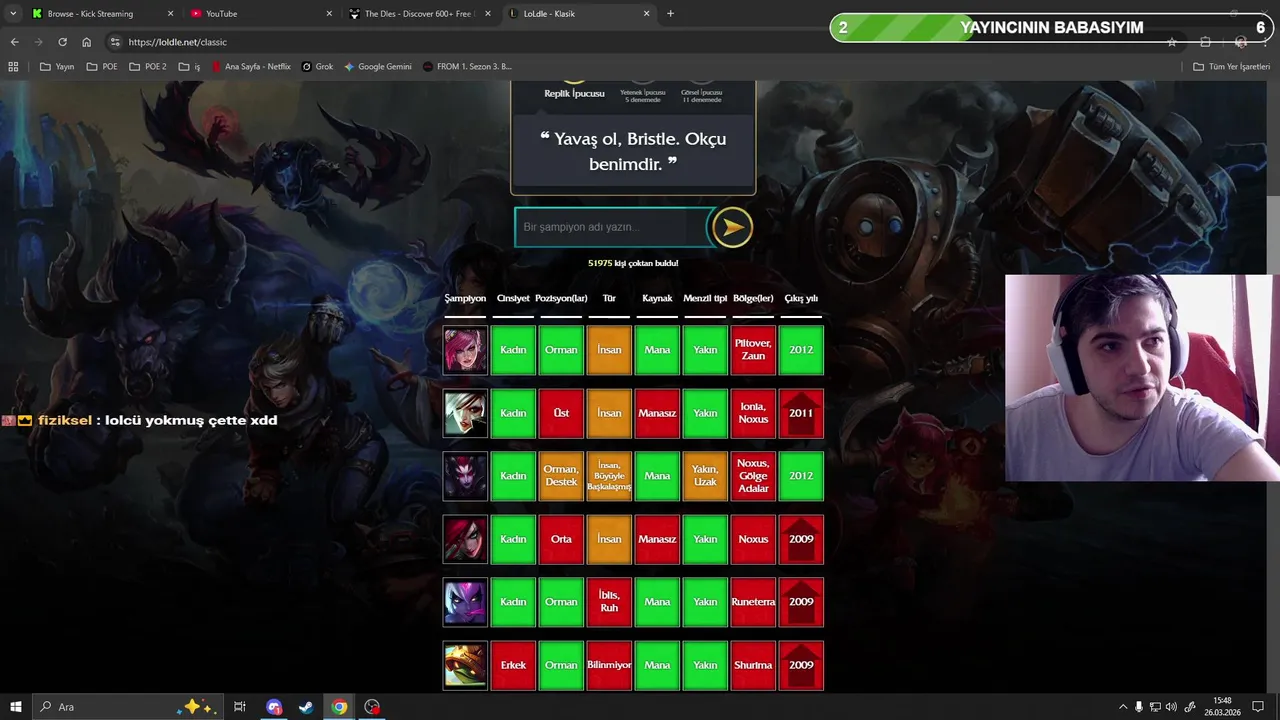Viewport: 1280px width, 720px height.
Task: Click the Pozisyon(lar) column header
Action: (561, 298)
